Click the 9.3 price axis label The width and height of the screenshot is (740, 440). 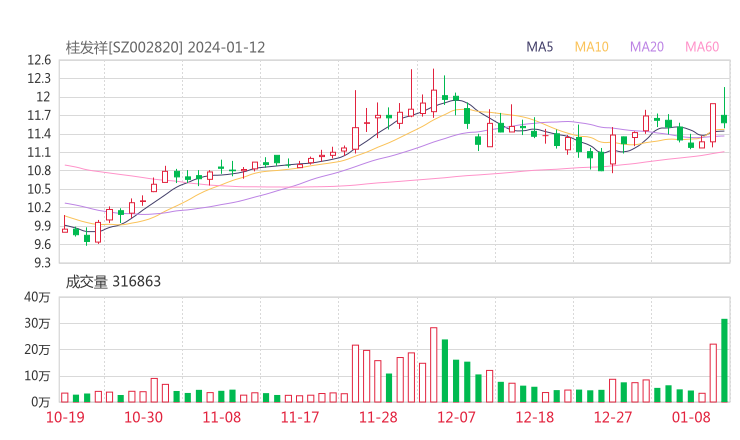(x=42, y=262)
